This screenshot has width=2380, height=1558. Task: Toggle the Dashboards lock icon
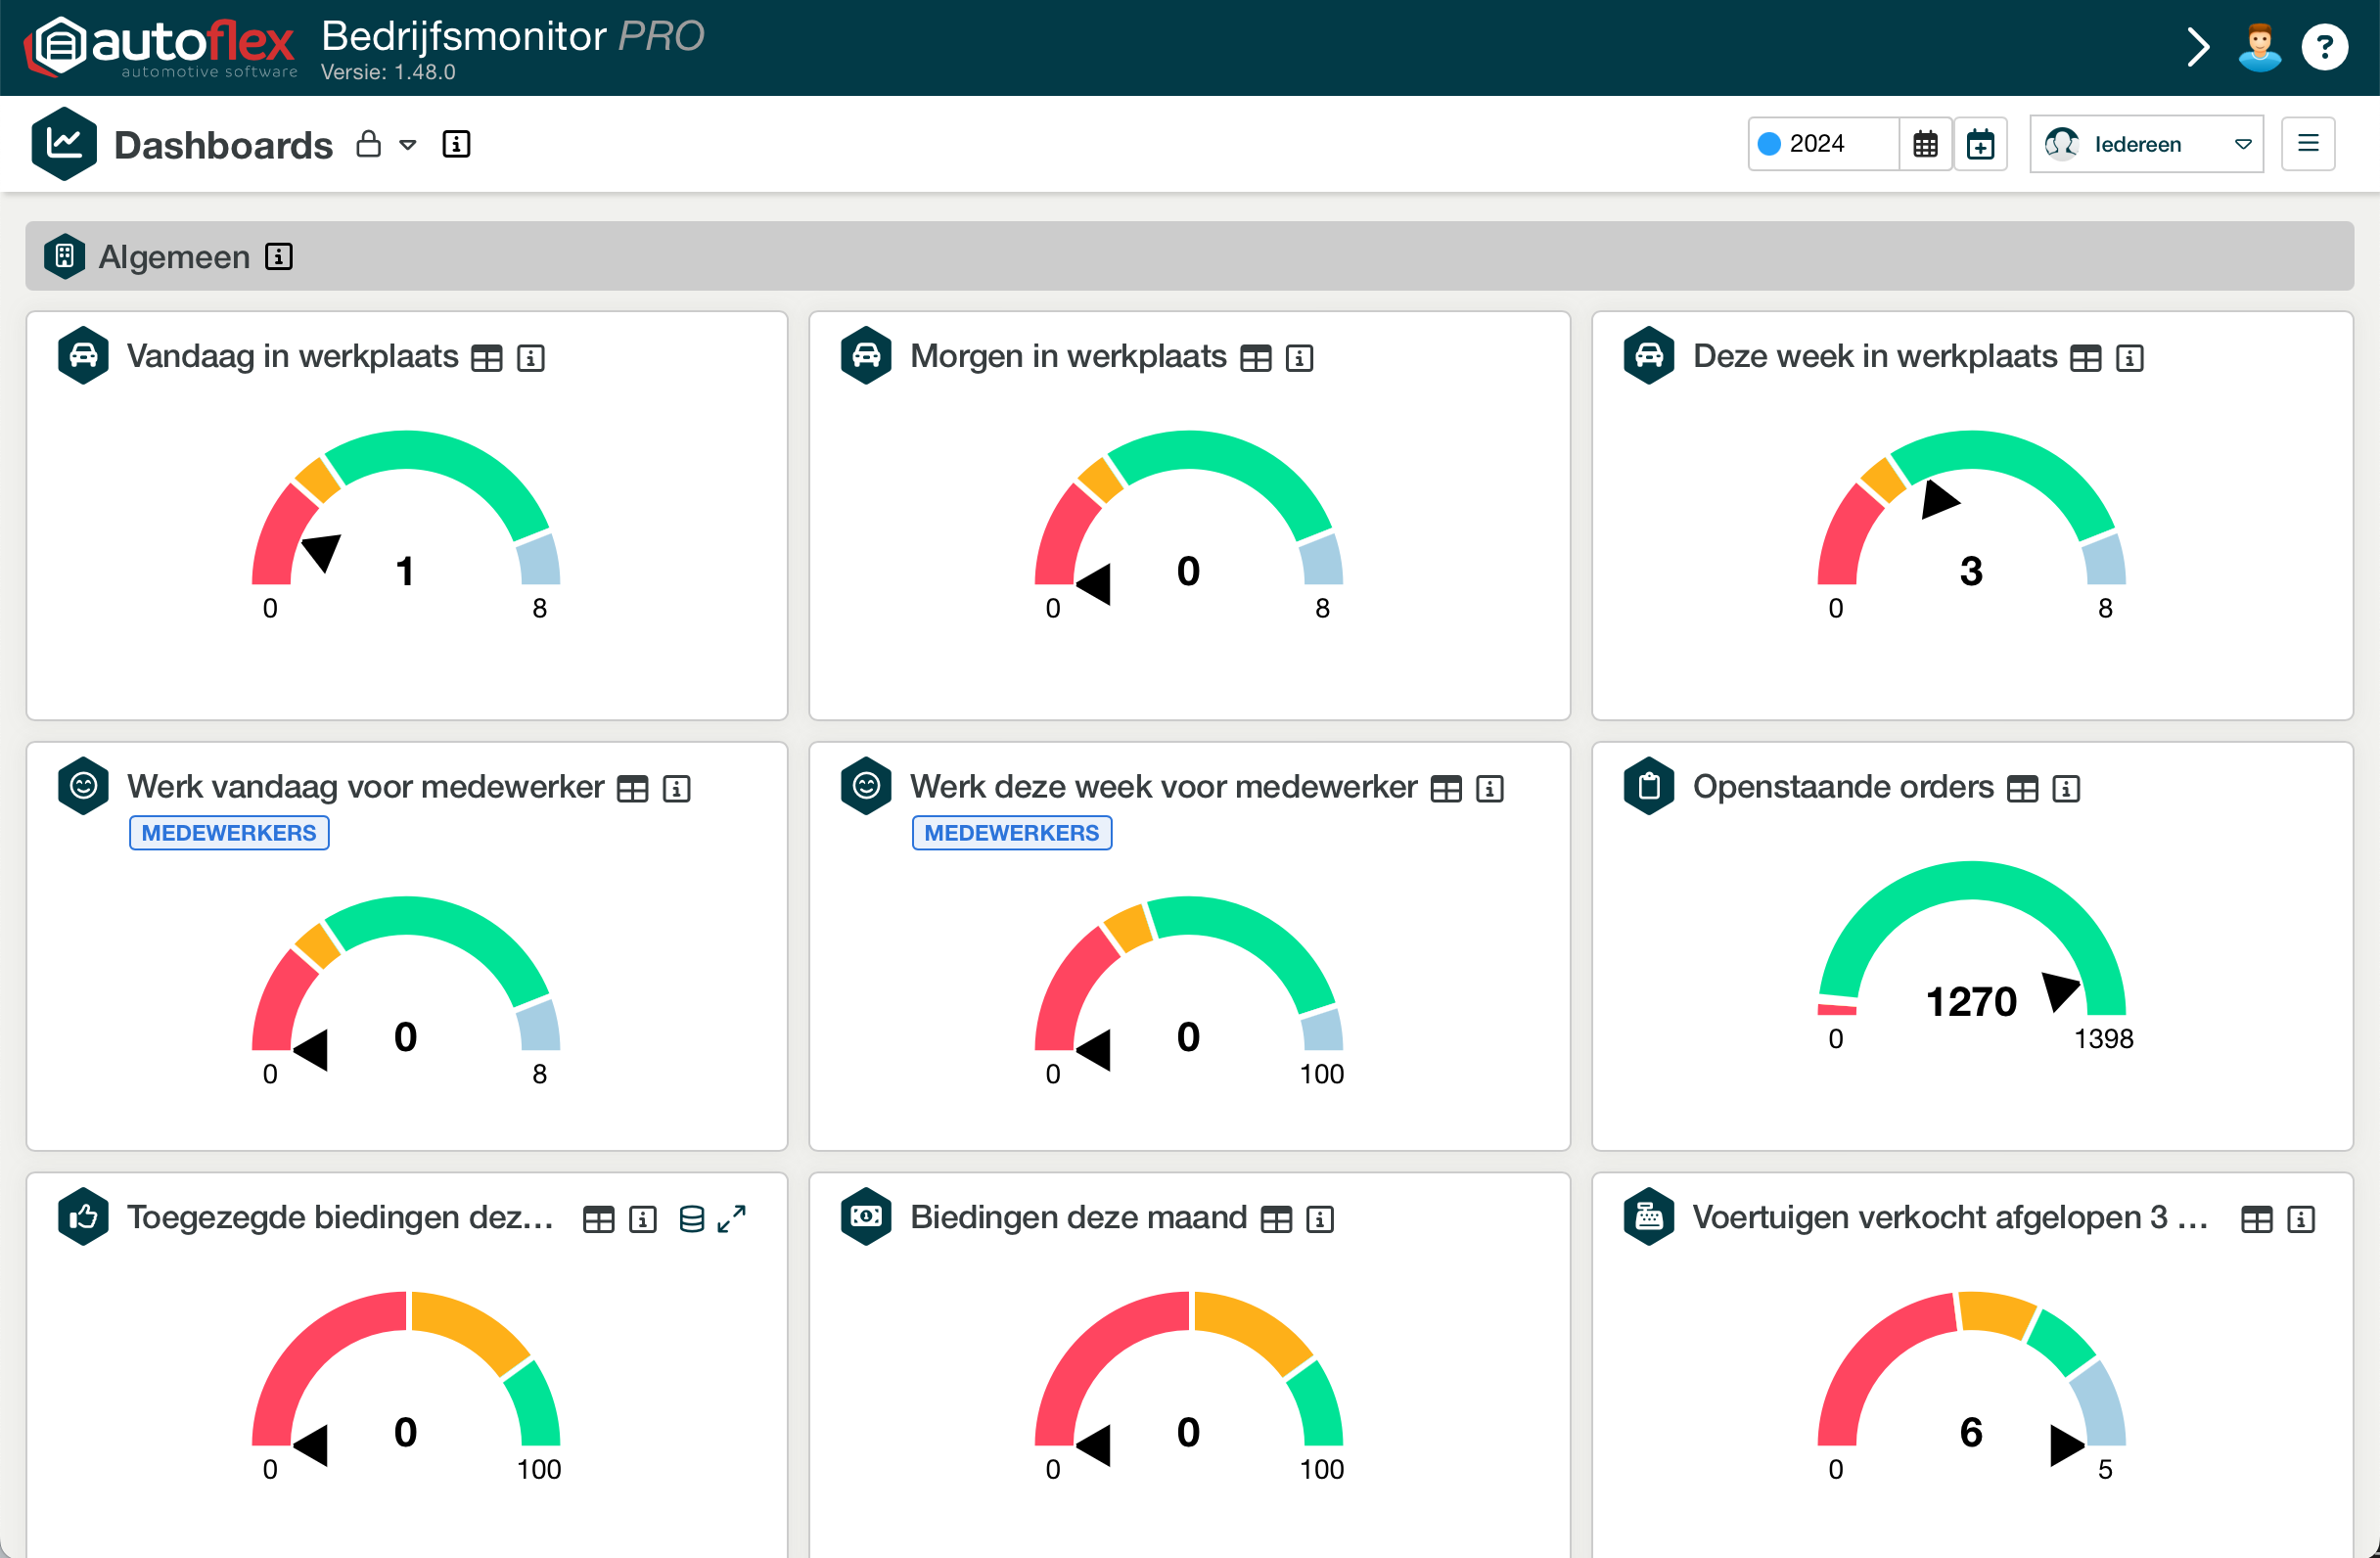click(x=369, y=144)
